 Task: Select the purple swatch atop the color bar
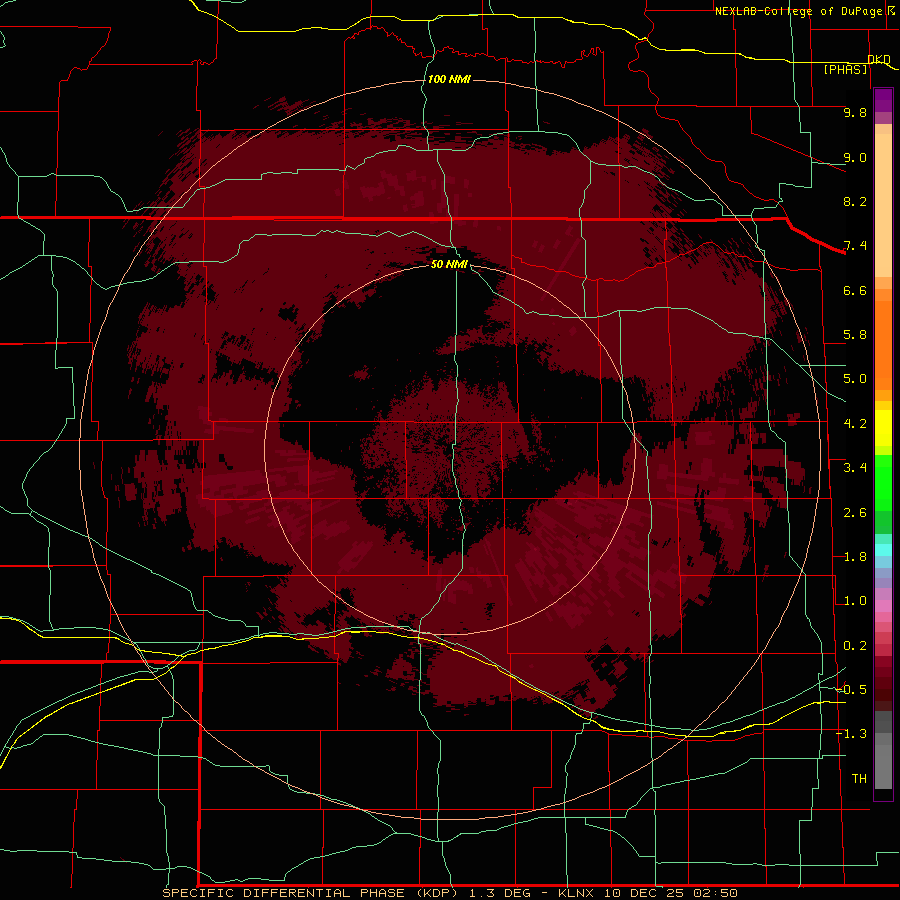tap(883, 100)
